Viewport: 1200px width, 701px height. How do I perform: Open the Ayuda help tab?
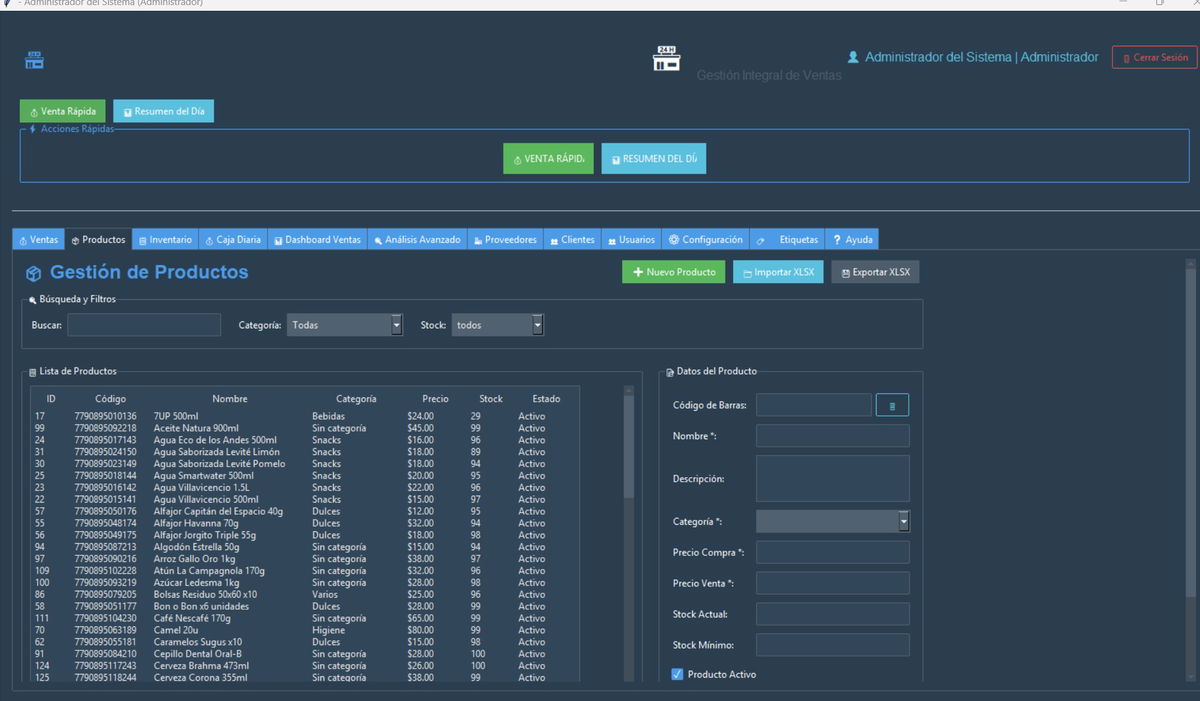852,240
